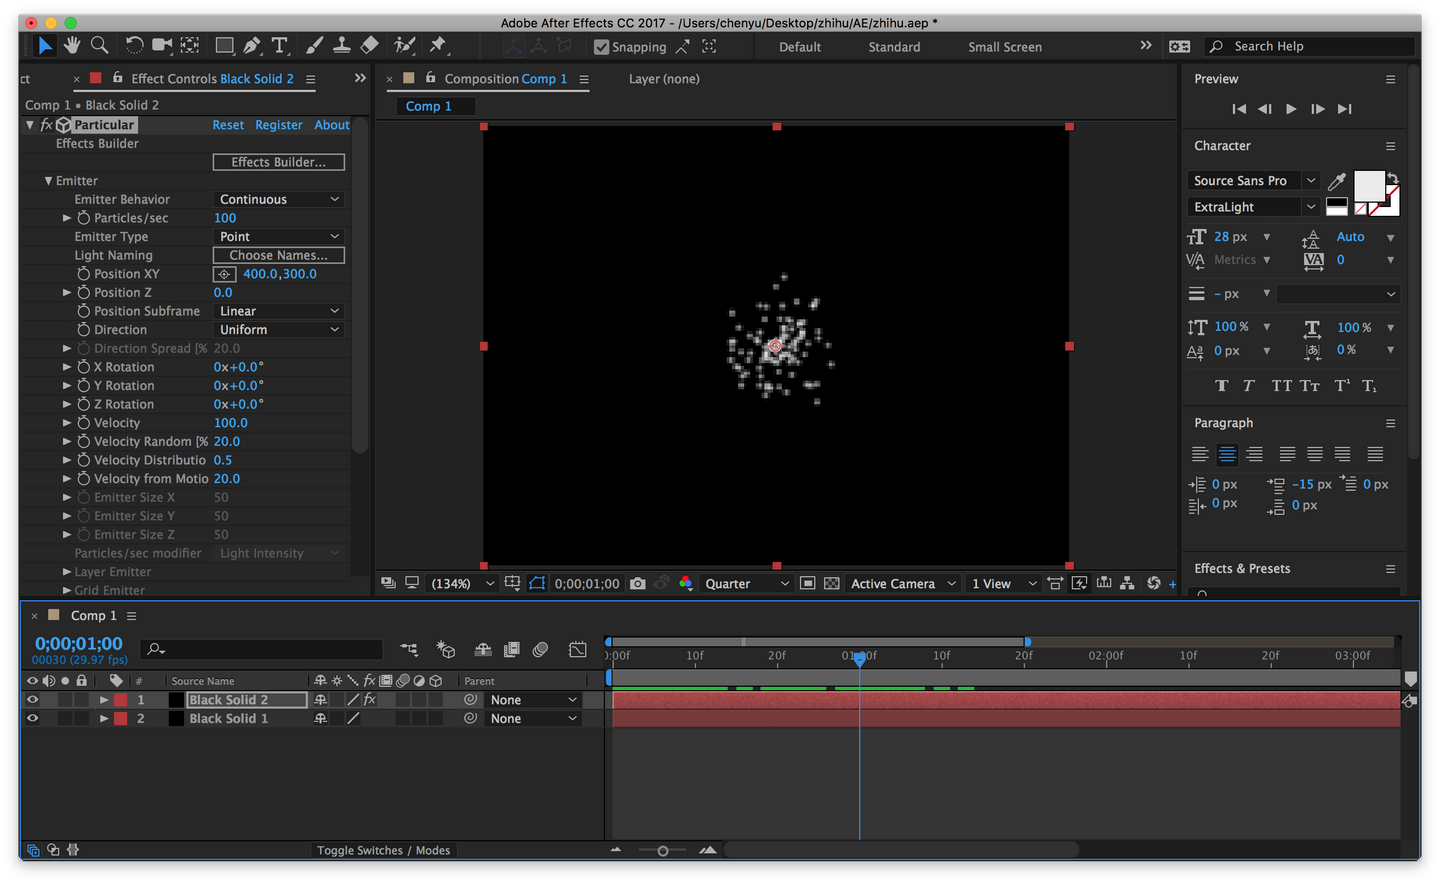Viewport: 1440px width, 884px height.
Task: Toggle the Particles/sec stopwatch
Action: coord(84,218)
